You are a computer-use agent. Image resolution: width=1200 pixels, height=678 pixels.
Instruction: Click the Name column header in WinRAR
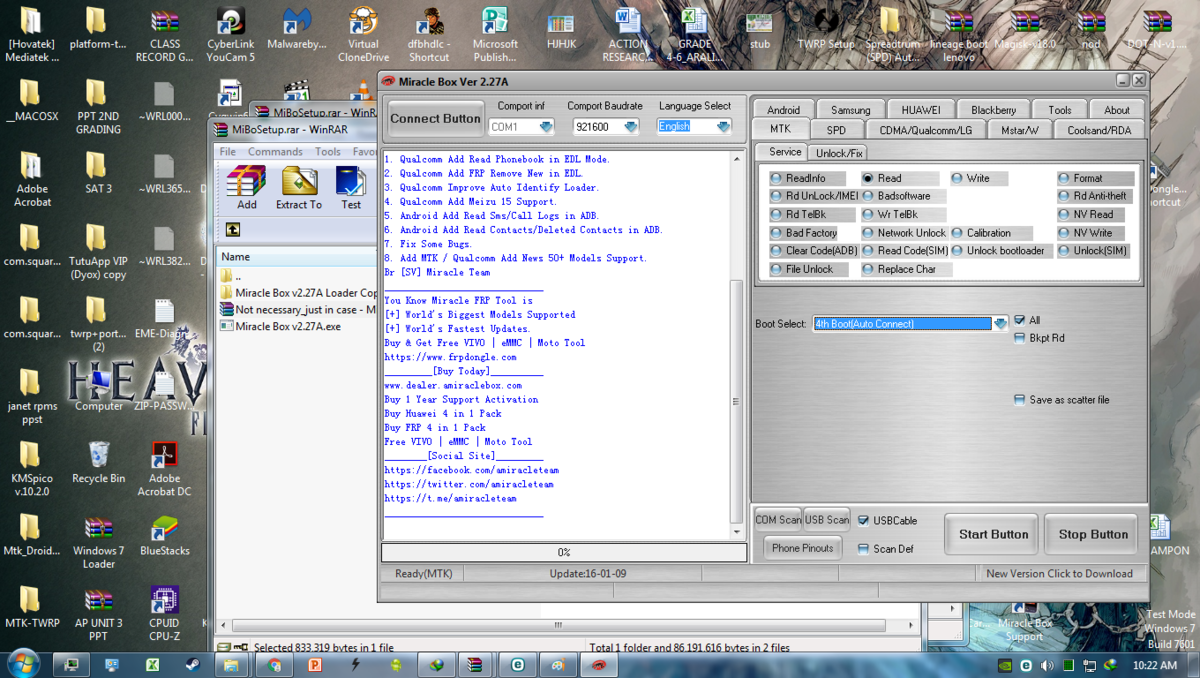(298, 257)
